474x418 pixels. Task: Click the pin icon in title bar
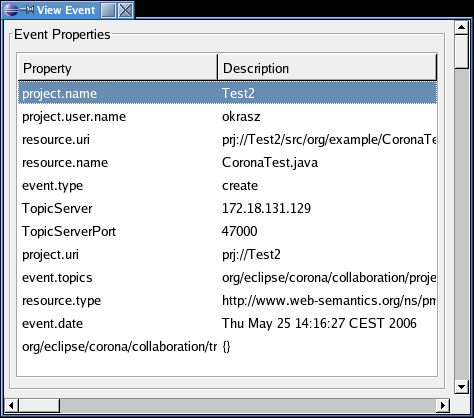(27, 10)
